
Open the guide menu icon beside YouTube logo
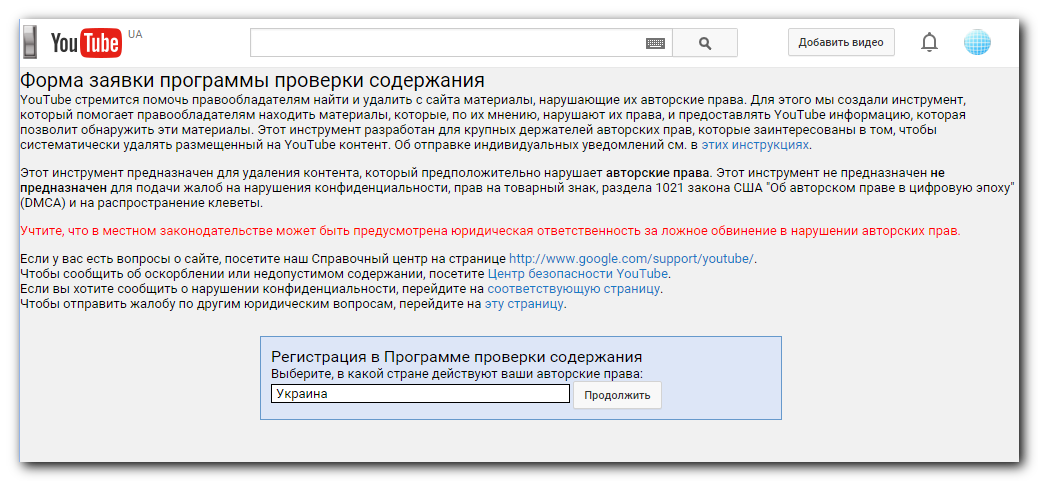pos(30,43)
